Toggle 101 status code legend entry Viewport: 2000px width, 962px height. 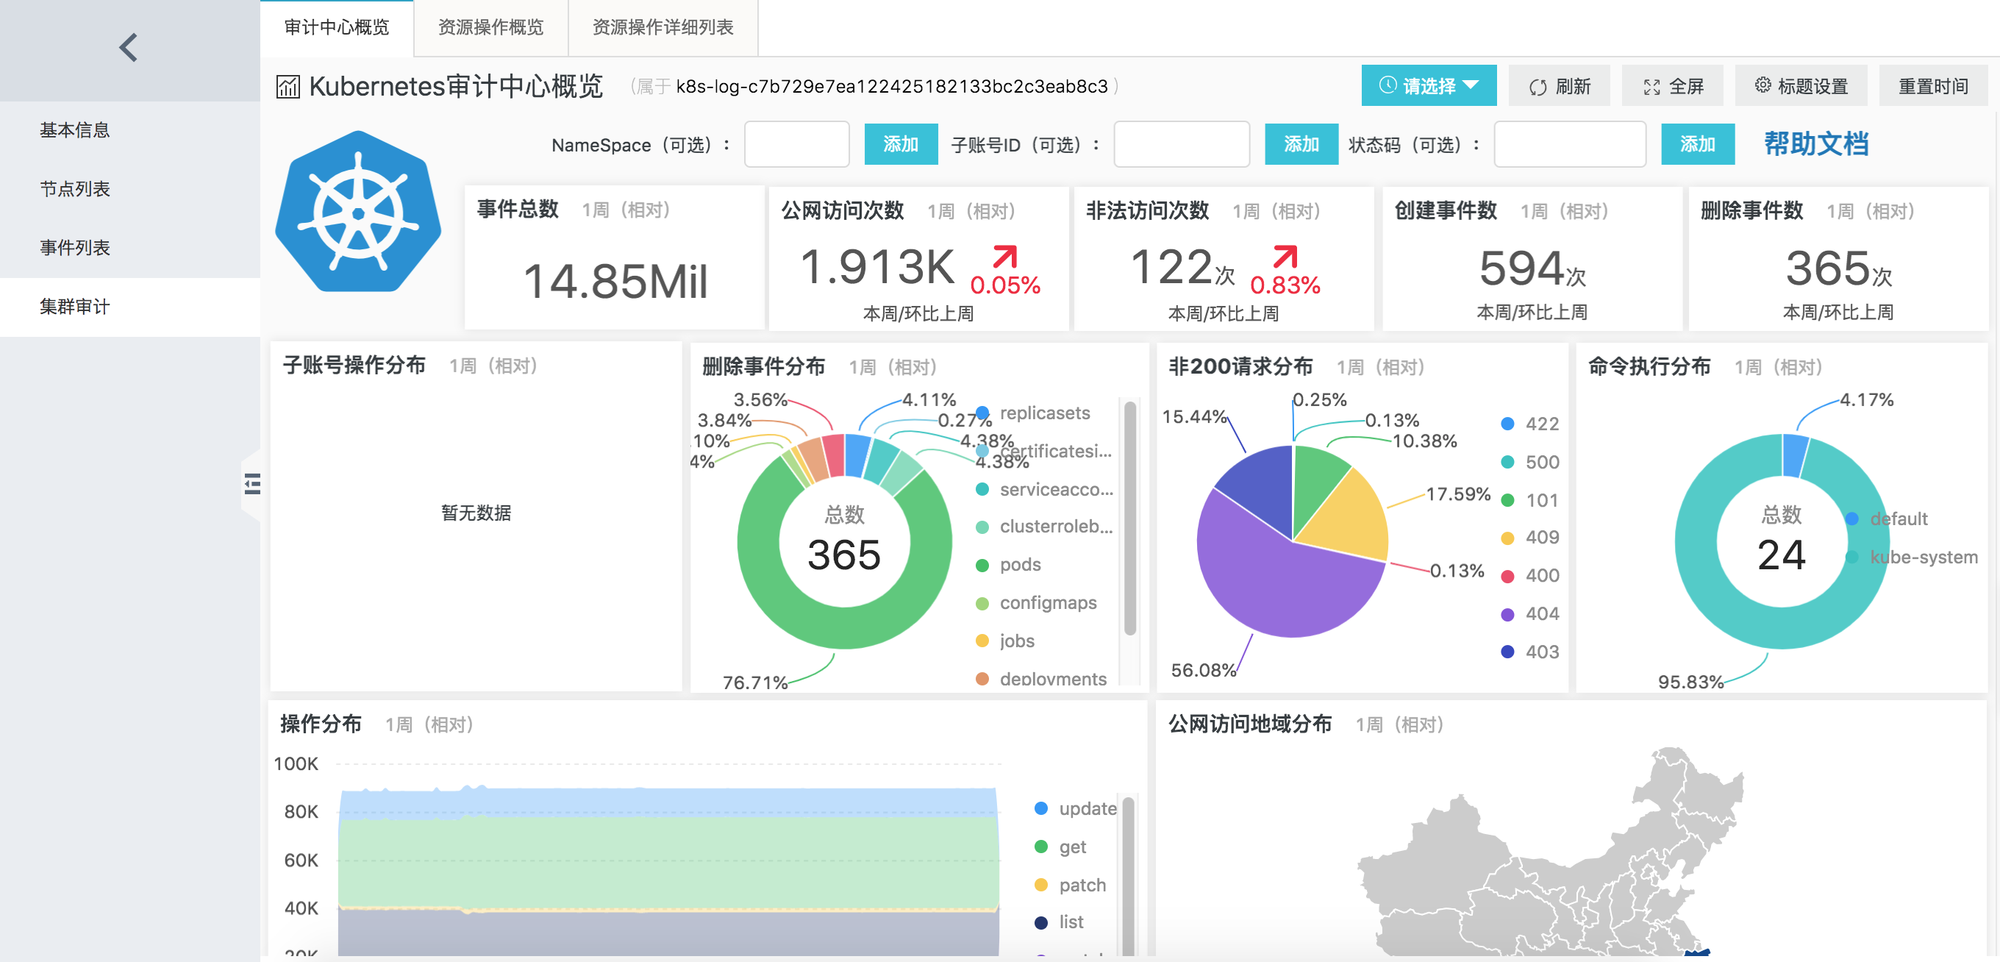click(1530, 500)
